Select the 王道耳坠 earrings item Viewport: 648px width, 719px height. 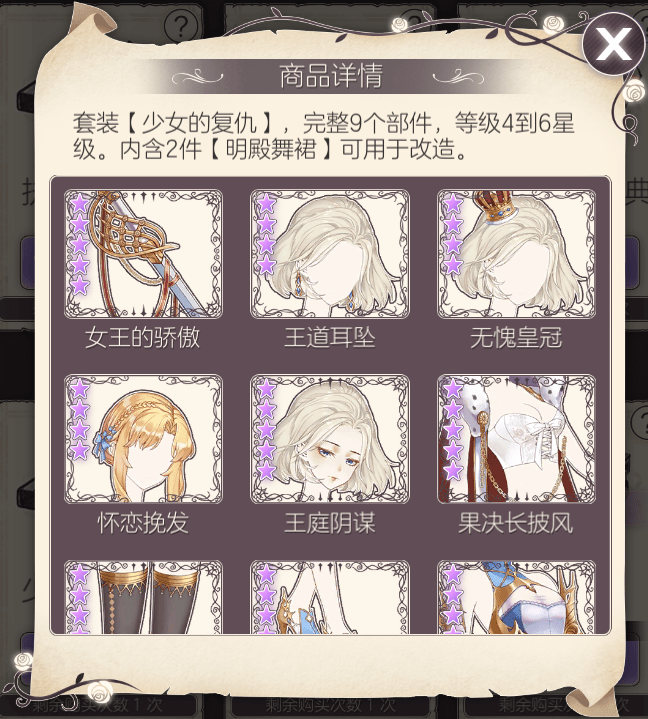click(330, 254)
